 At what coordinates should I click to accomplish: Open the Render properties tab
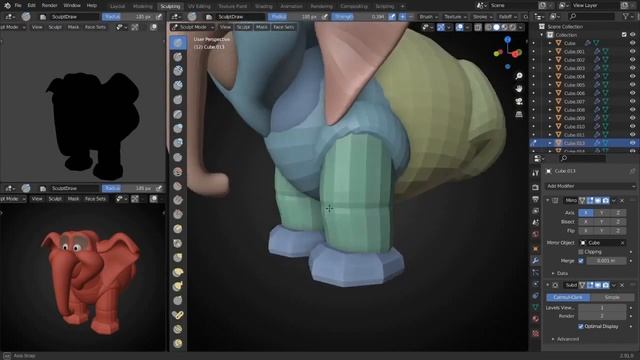(x=536, y=187)
